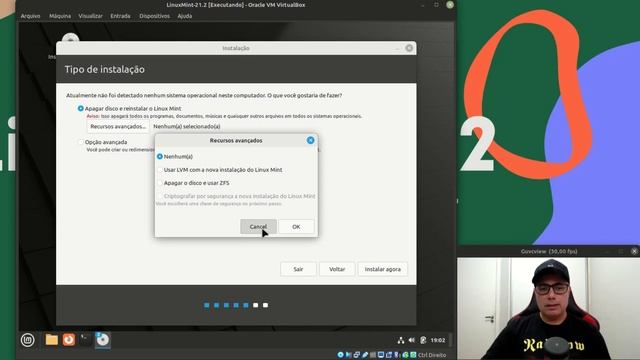Screen dimensions: 640x360
Task: Select the installer disc icon in taskbar
Action: pos(102,340)
